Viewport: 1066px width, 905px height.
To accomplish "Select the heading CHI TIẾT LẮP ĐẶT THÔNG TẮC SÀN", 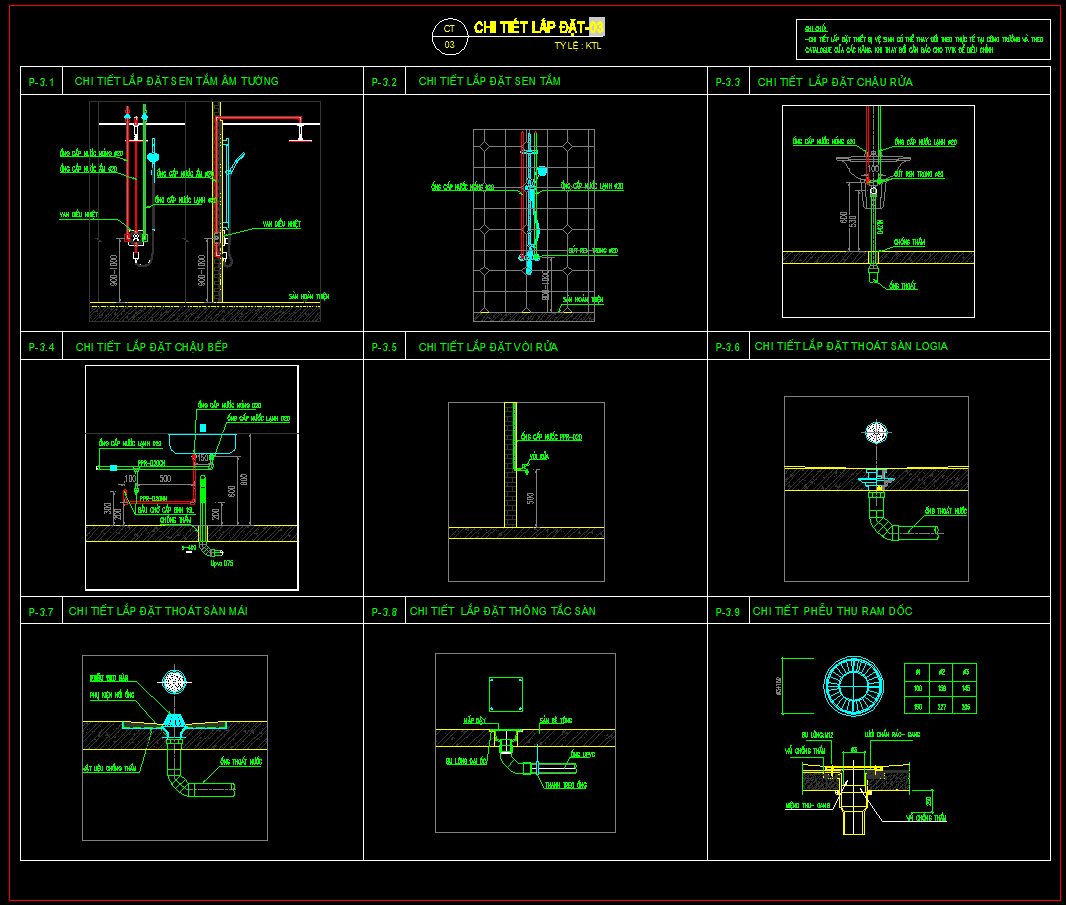I will point(502,611).
